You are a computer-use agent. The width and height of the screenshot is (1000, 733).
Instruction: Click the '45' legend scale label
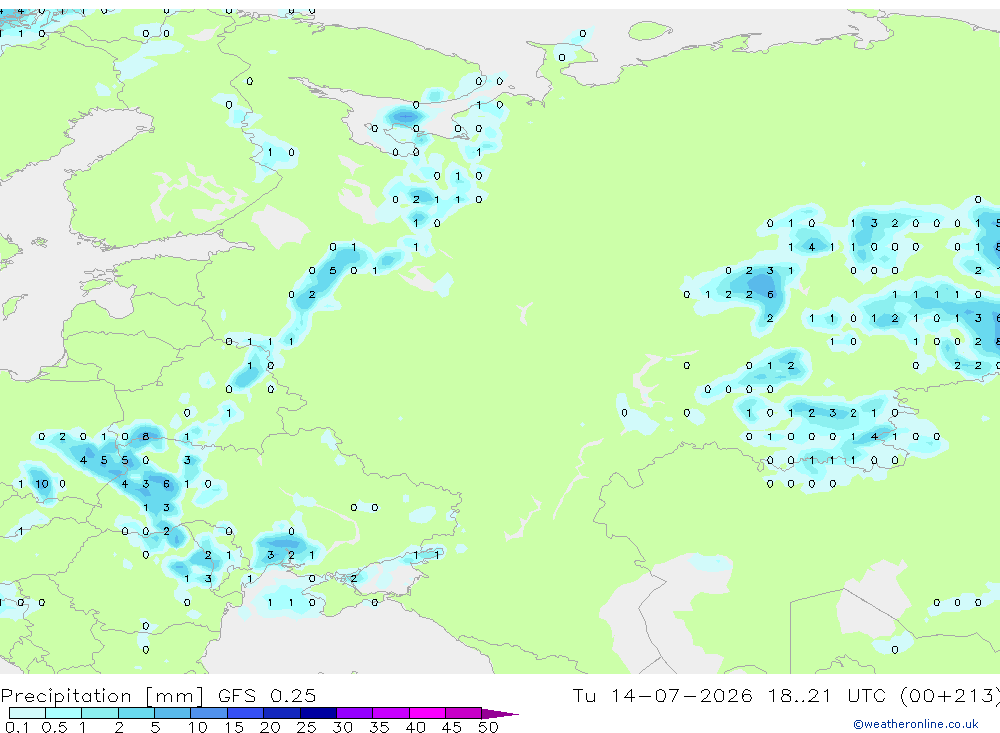pos(452,727)
